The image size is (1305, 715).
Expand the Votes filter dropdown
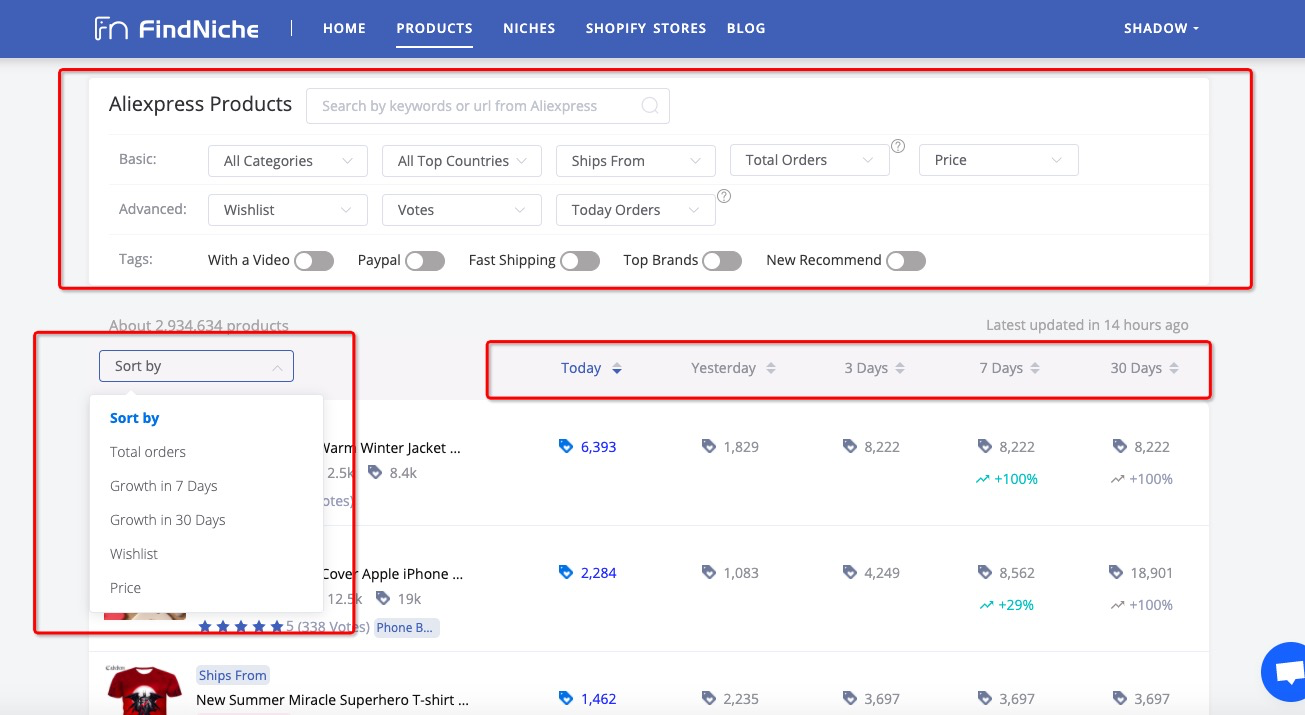[462, 210]
